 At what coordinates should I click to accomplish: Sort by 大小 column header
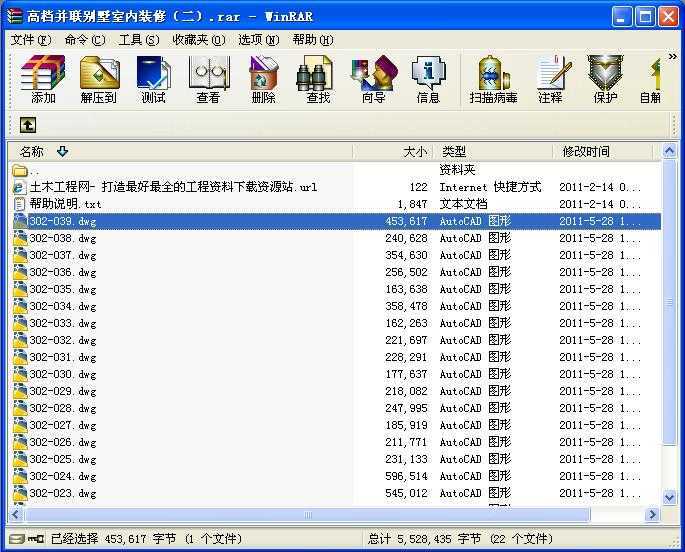[x=393, y=152]
